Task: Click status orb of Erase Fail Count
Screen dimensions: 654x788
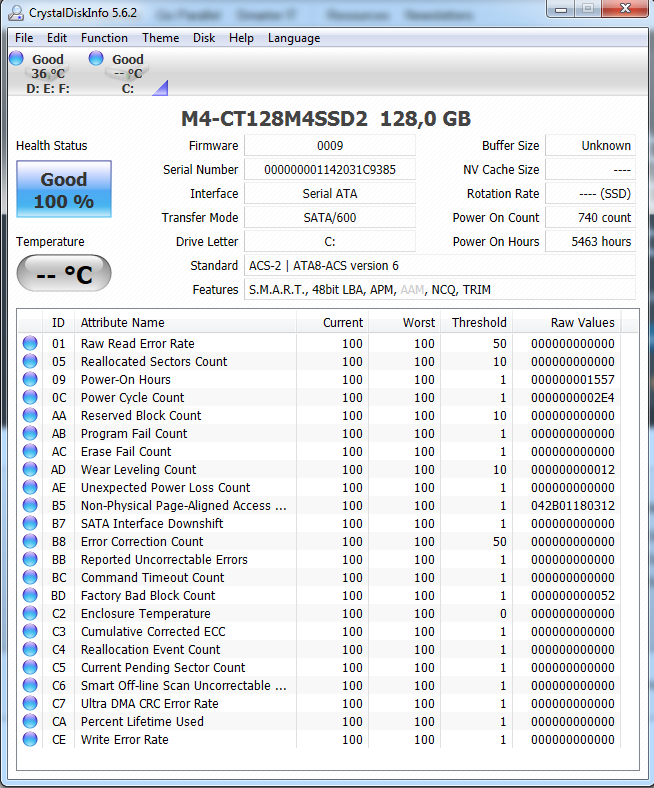Action: 30,451
